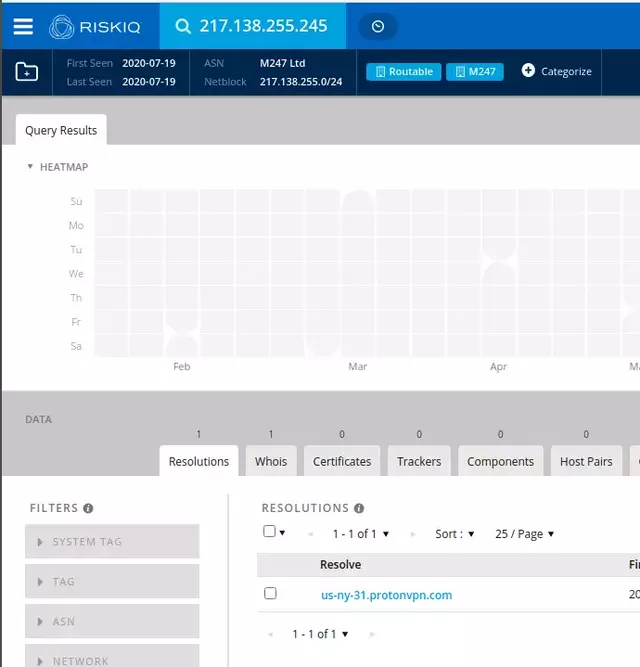The image size is (640, 667).
Task: Open the select-all checkbox dropdown arrow
Action: tap(282, 533)
